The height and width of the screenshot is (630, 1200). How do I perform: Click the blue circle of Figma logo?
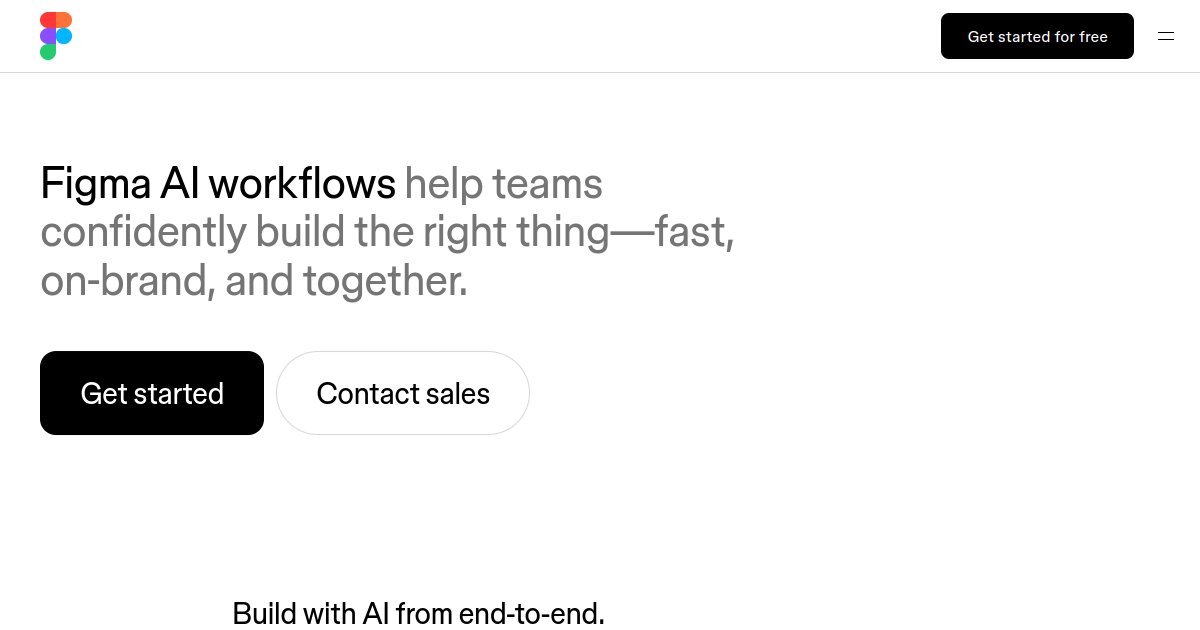click(x=64, y=36)
